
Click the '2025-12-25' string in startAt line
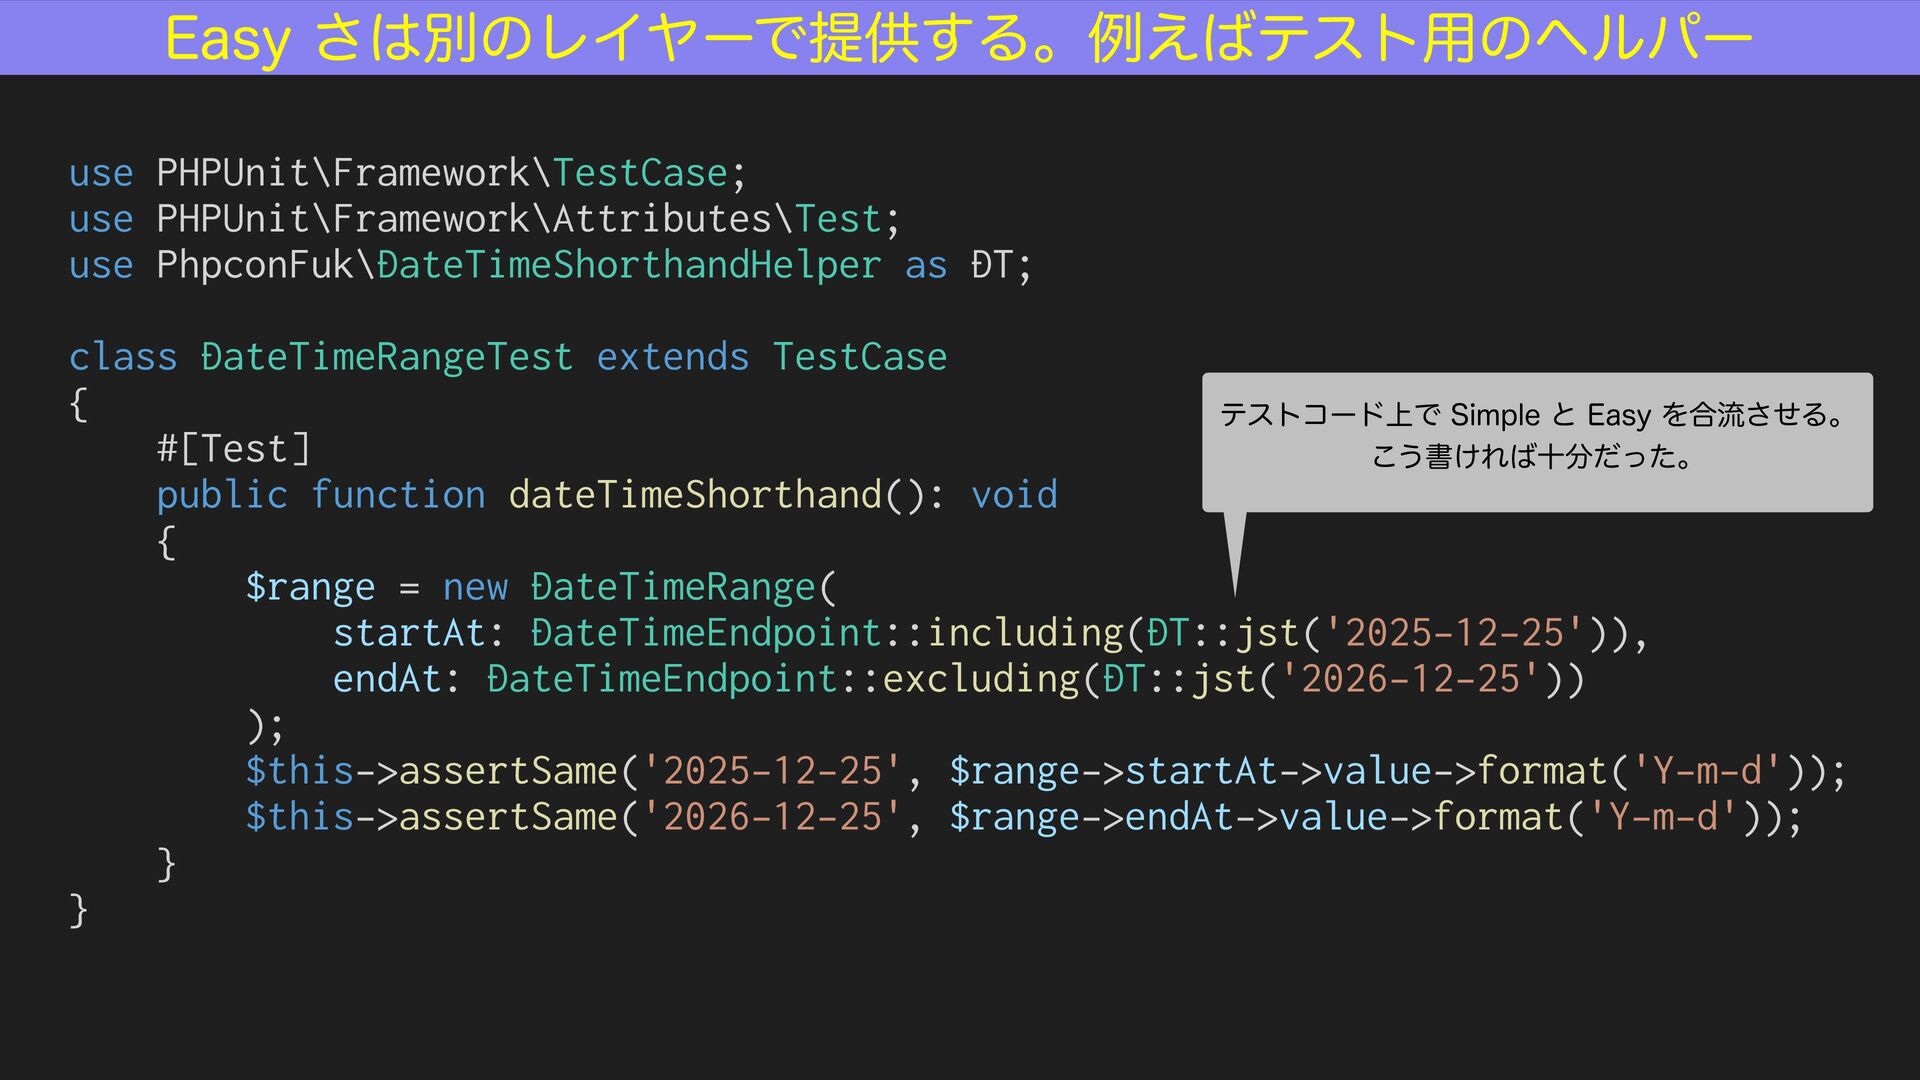1454,633
